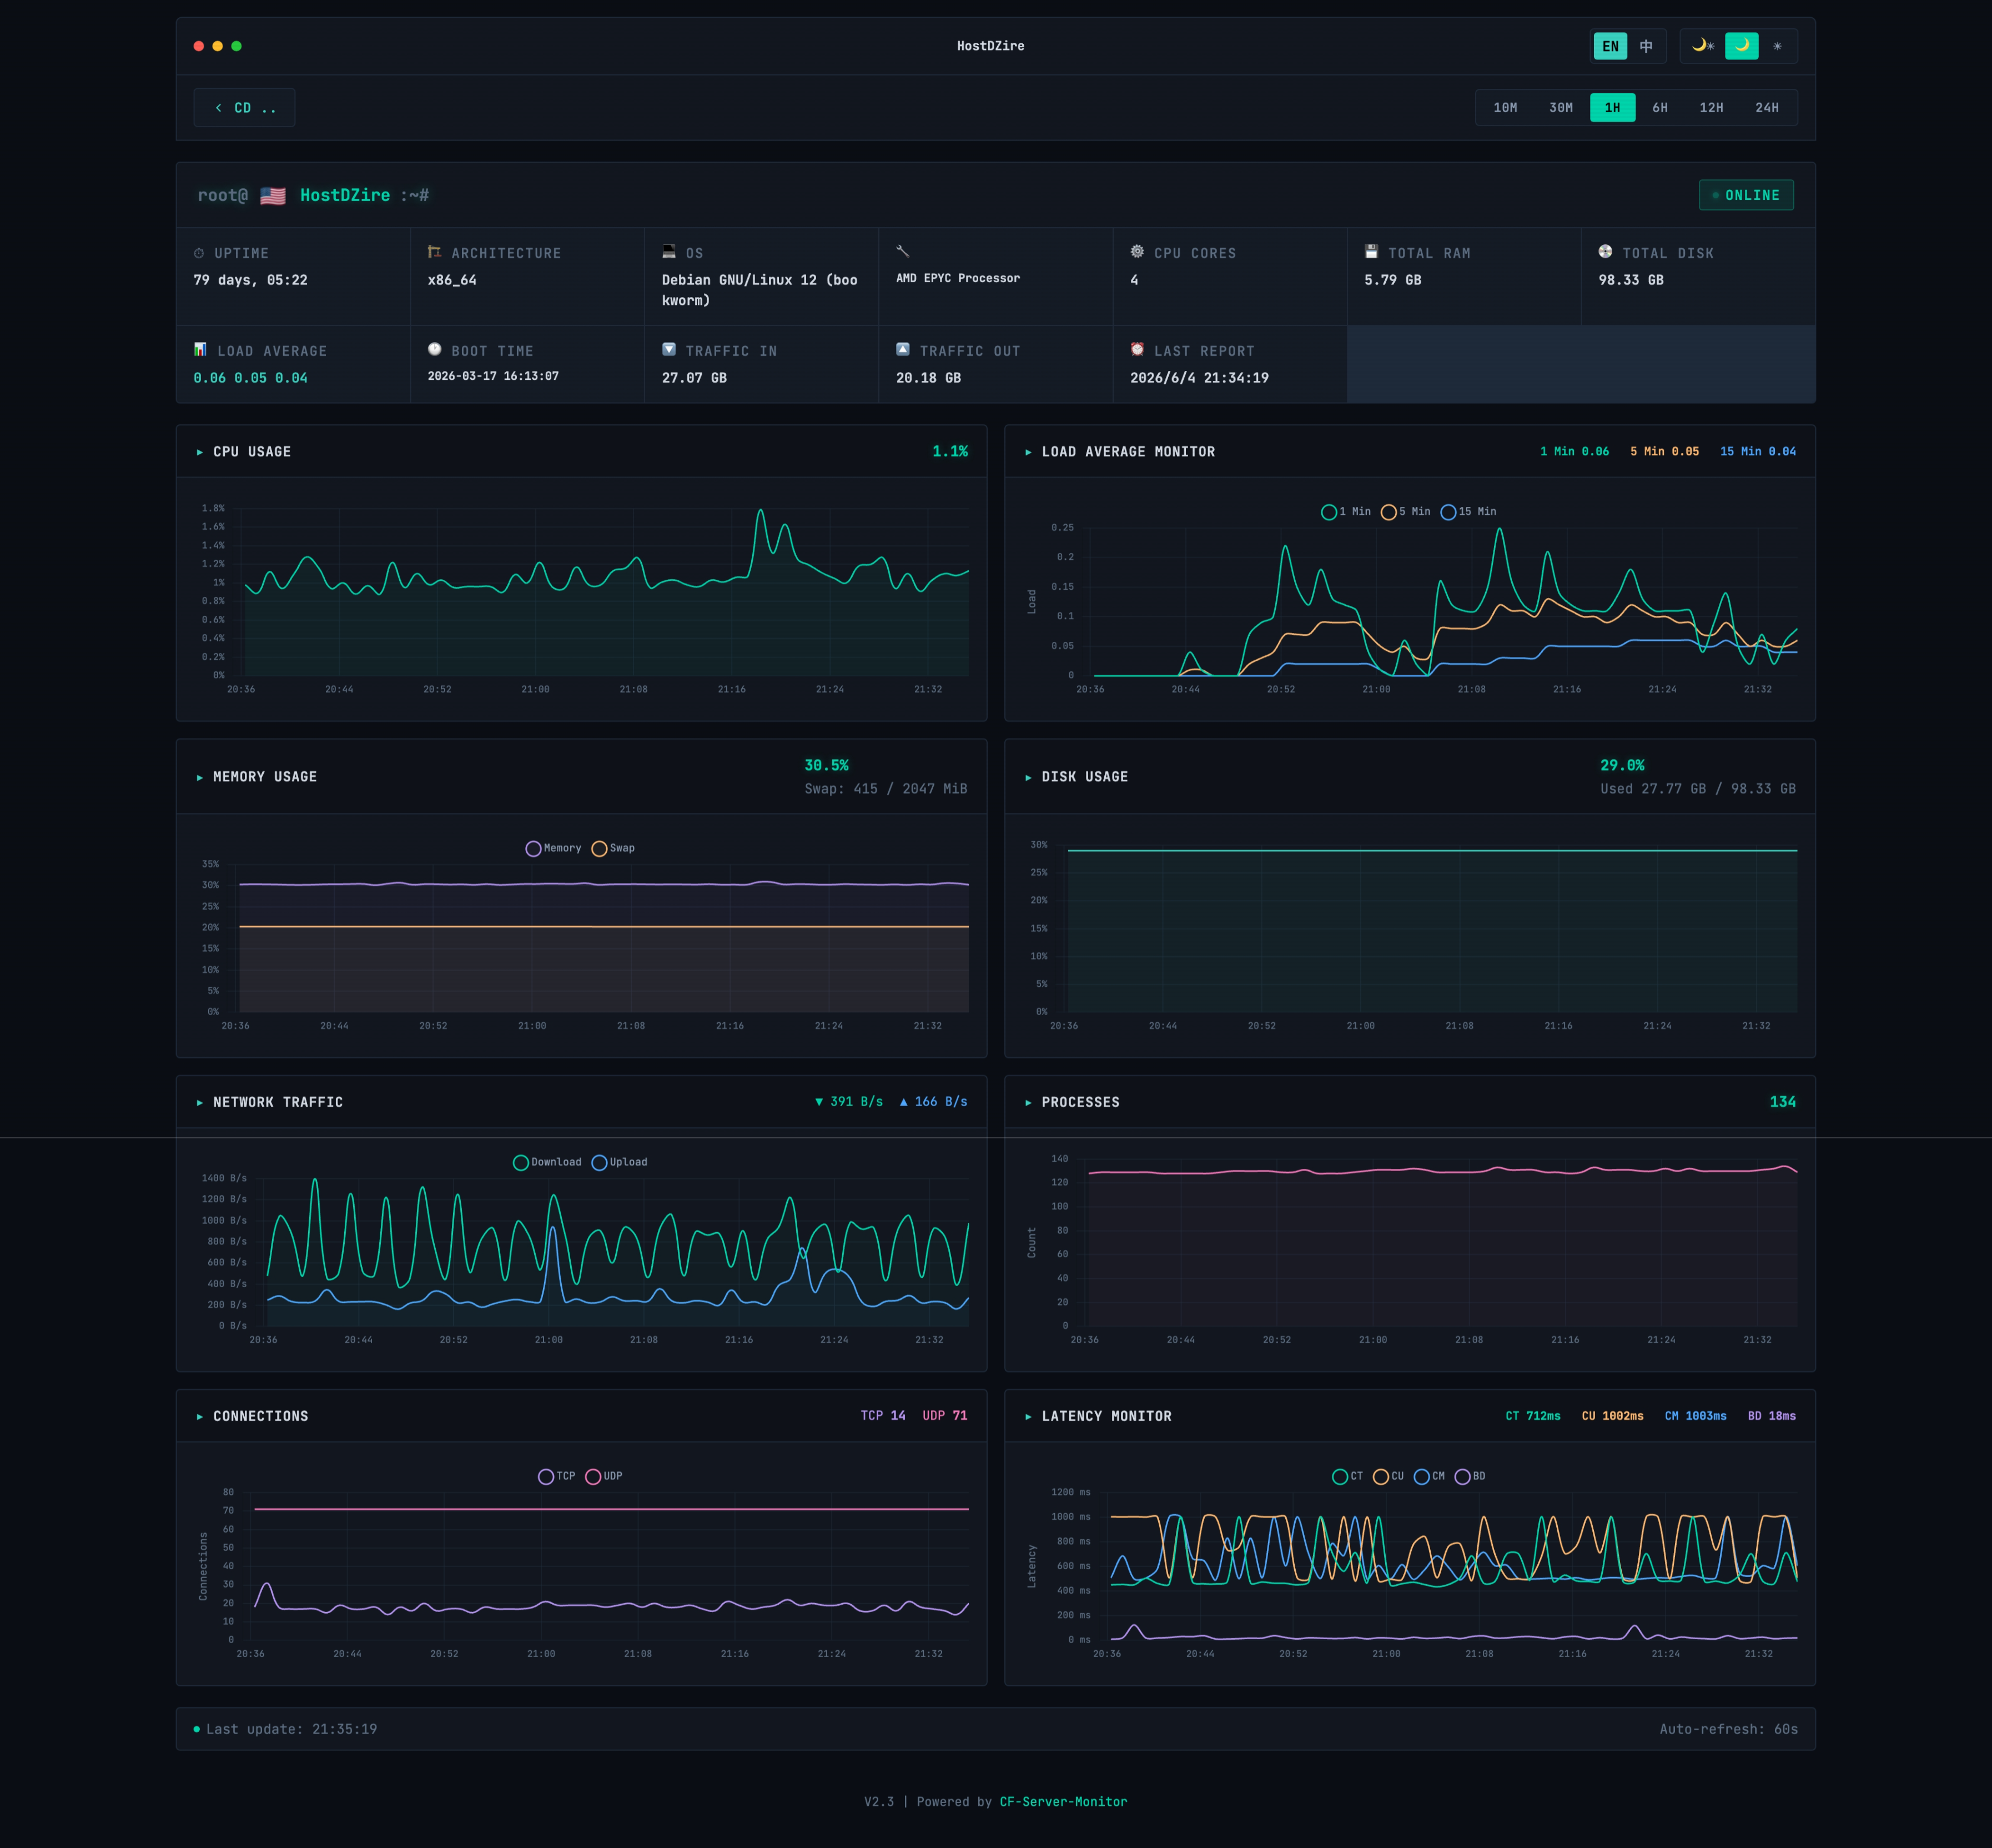
Task: Click the download rate 391 B/s
Action: coord(849,1102)
